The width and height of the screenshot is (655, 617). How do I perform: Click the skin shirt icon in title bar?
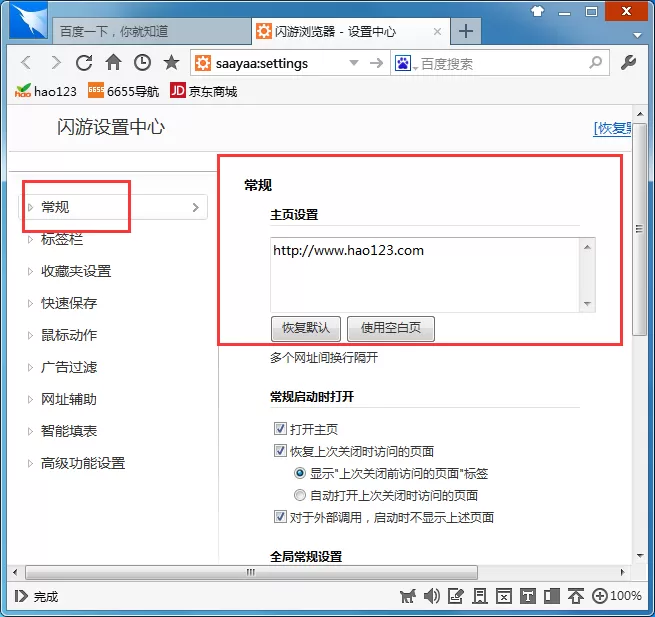coord(538,11)
